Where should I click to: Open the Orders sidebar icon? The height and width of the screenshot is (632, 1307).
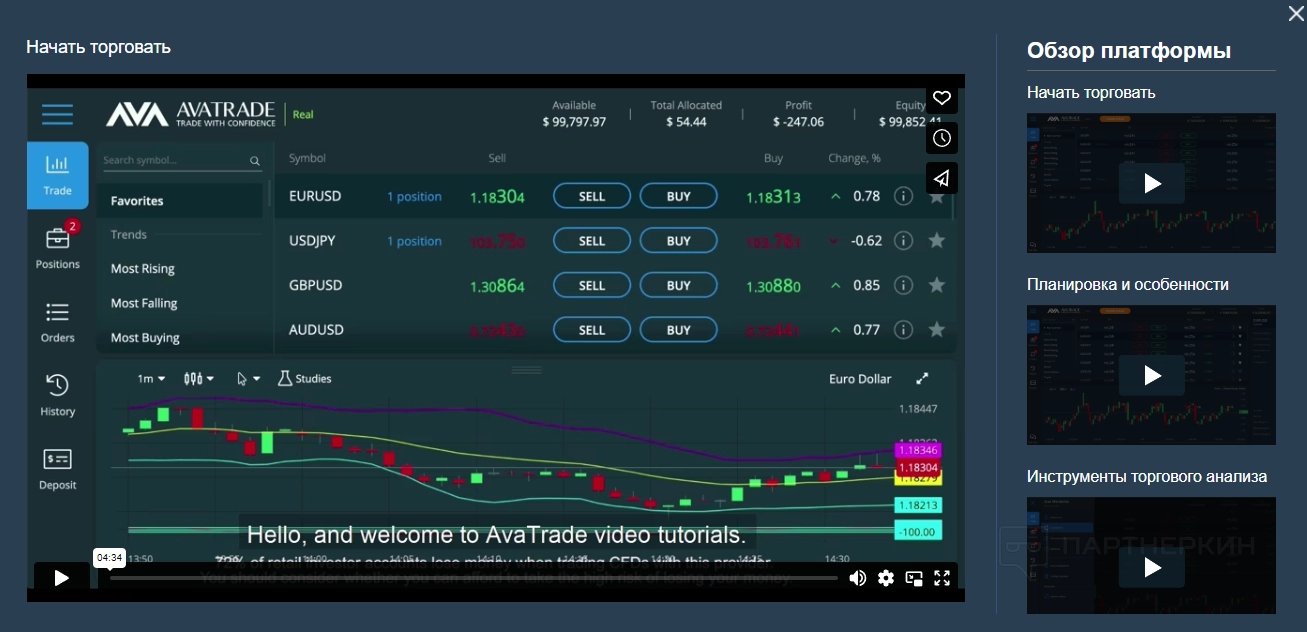(x=58, y=322)
